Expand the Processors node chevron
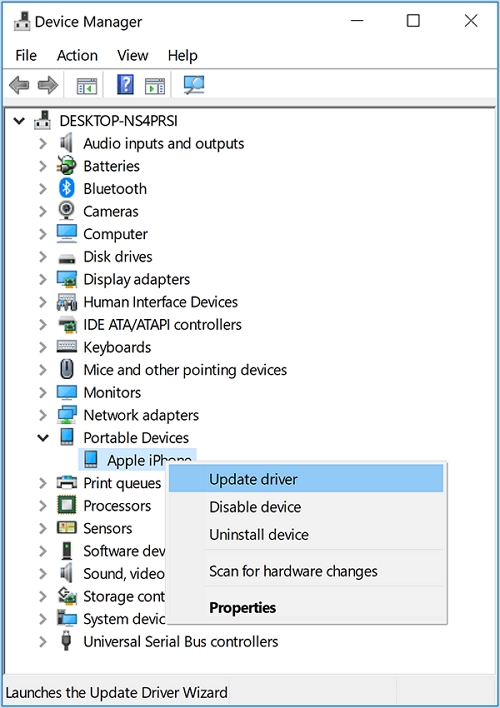Image resolution: width=500 pixels, height=708 pixels. (43, 505)
